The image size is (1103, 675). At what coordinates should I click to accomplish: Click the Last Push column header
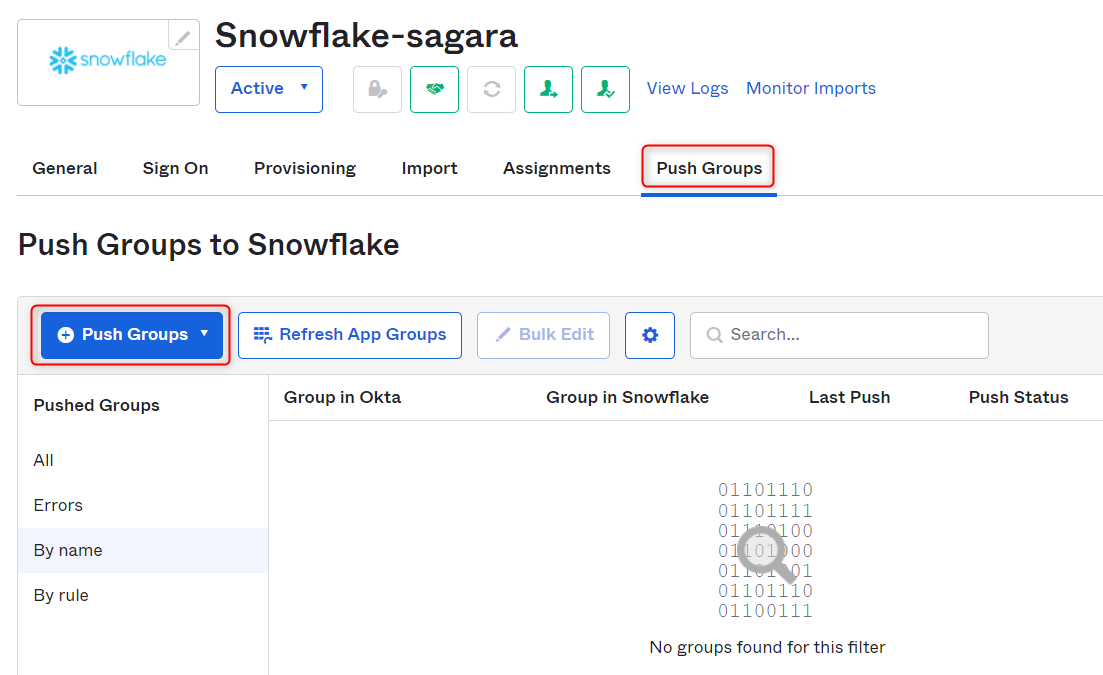(849, 398)
